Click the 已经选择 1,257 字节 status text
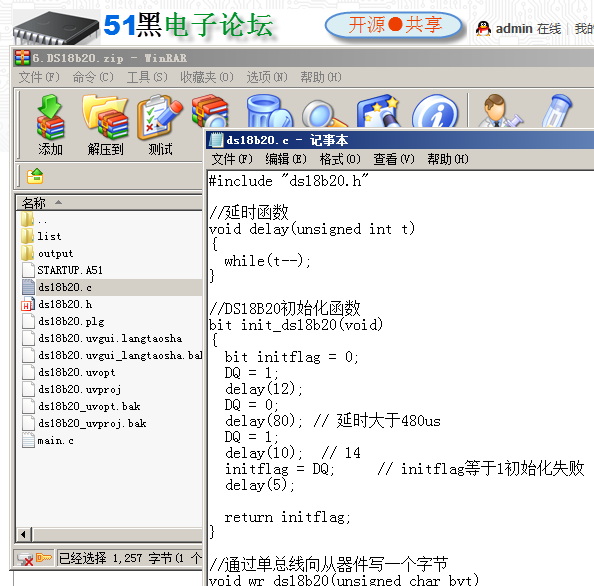Image resolution: width=594 pixels, height=586 pixels. (x=130, y=558)
